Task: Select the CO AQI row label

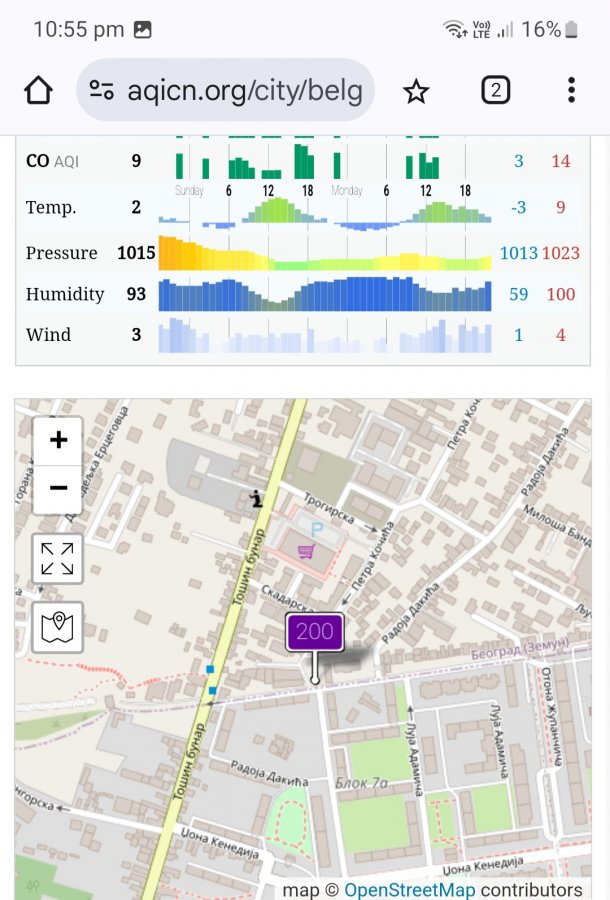Action: 52,161
